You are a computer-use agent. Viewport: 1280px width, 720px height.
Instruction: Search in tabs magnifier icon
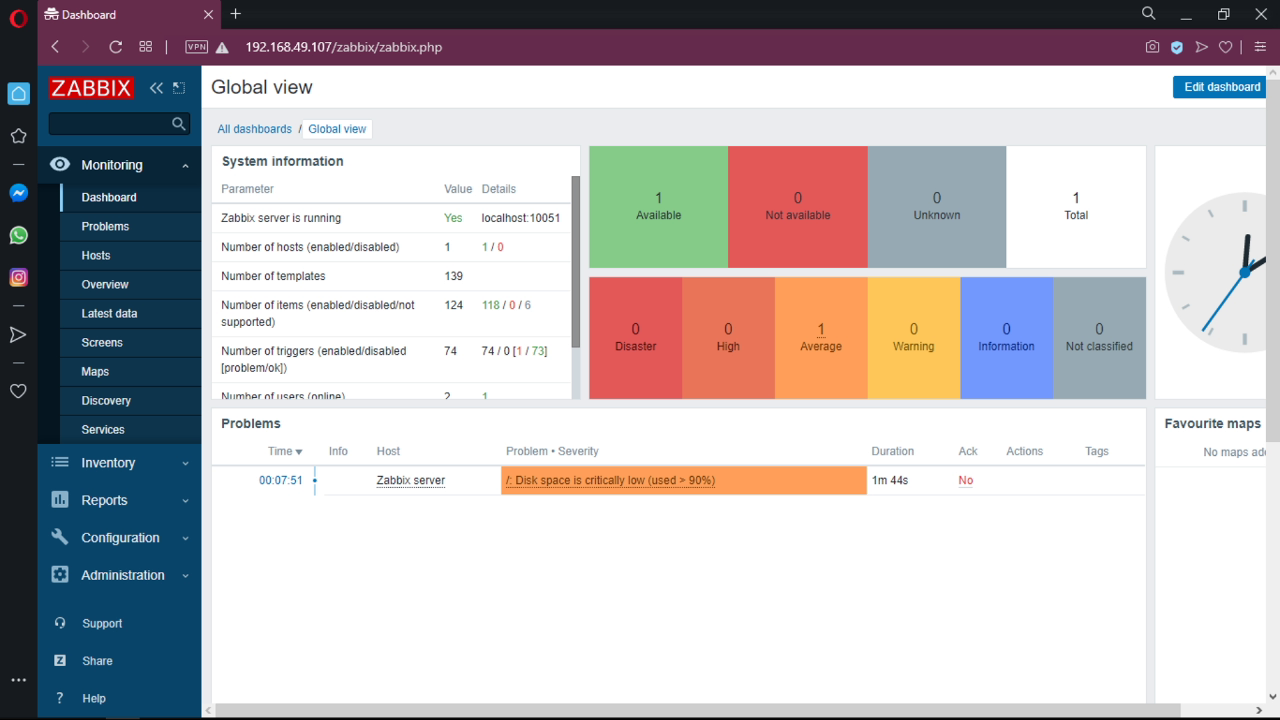[1149, 14]
